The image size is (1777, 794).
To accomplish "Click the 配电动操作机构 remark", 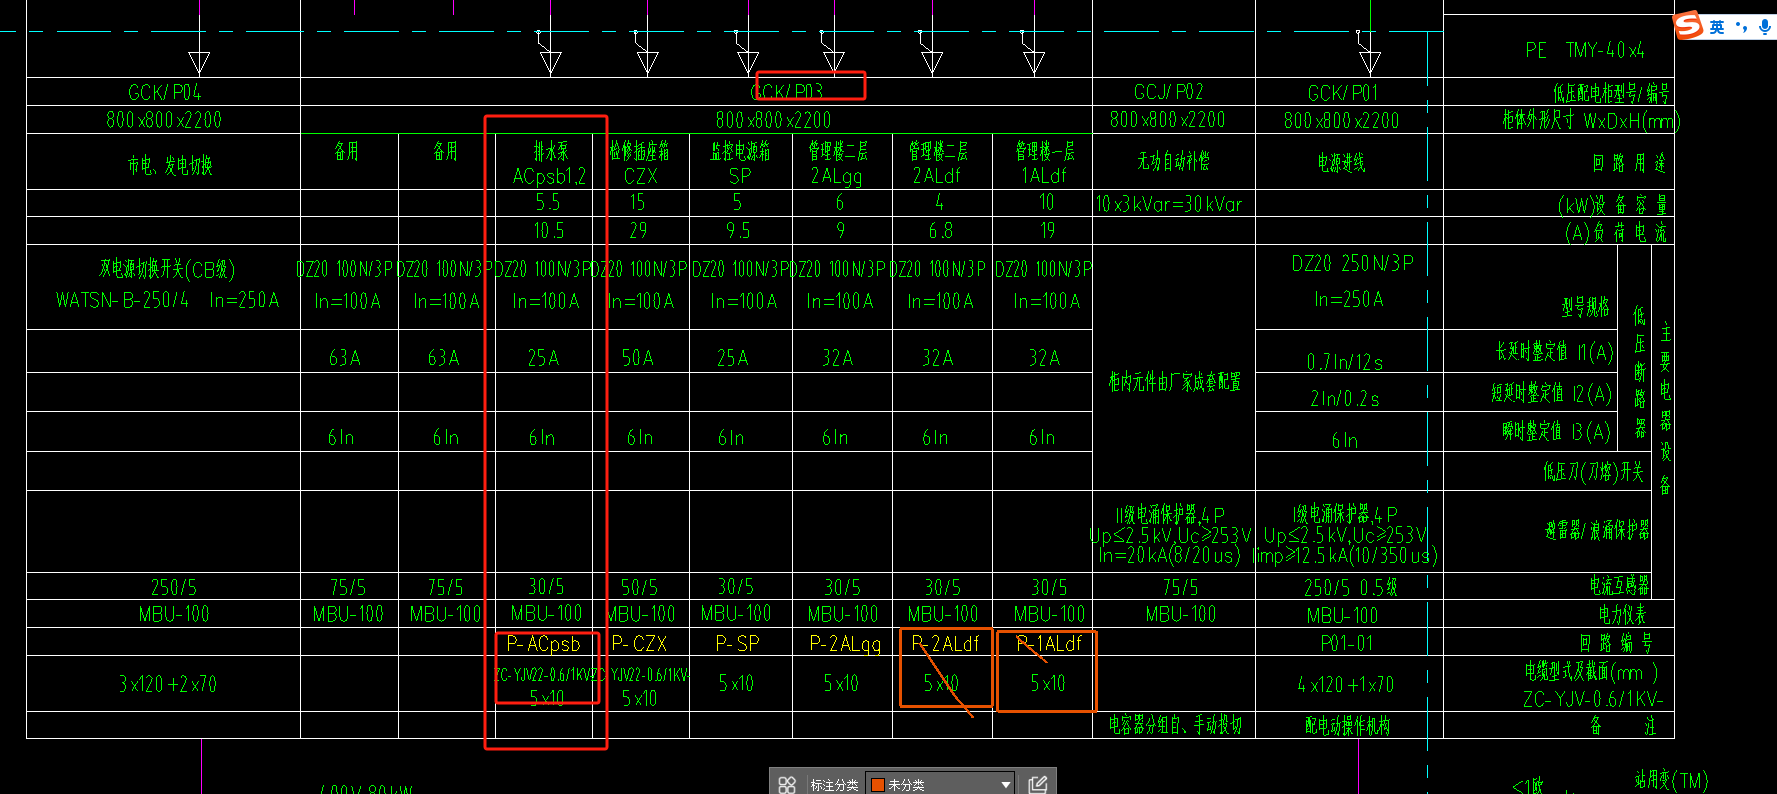I will (x=1347, y=726).
